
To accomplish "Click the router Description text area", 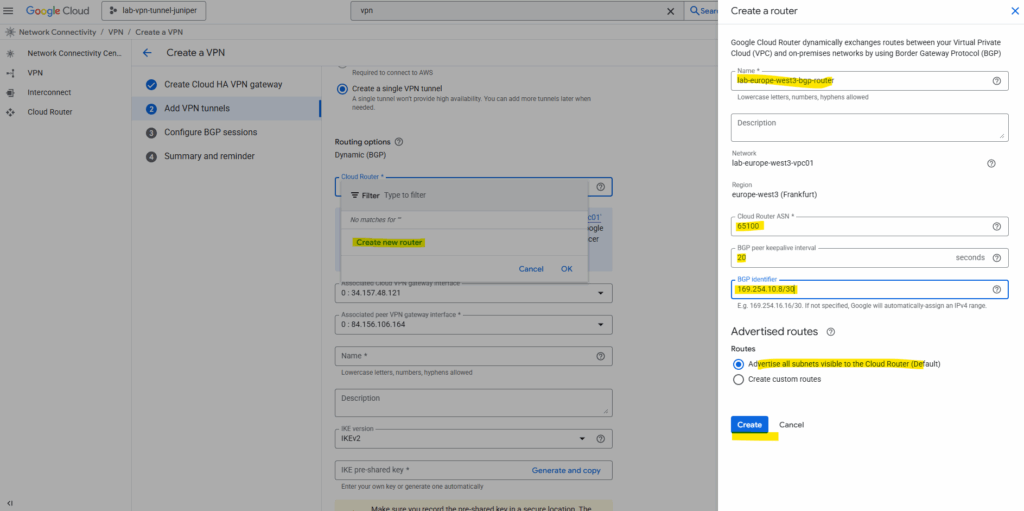I will (x=869, y=127).
